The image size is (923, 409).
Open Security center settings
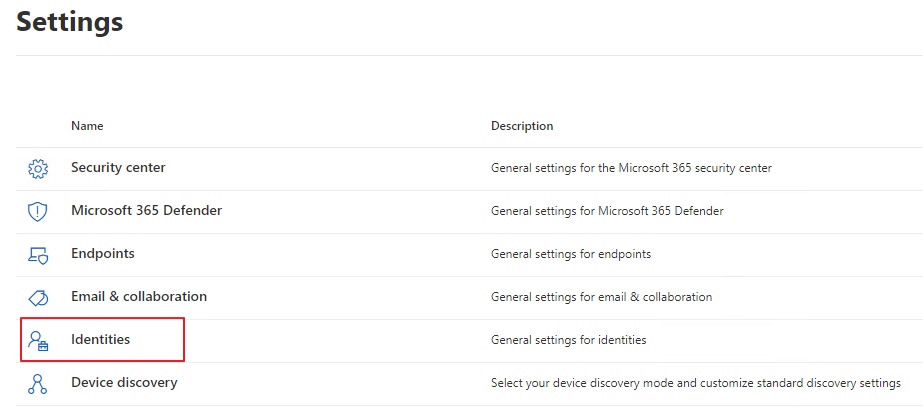point(118,168)
